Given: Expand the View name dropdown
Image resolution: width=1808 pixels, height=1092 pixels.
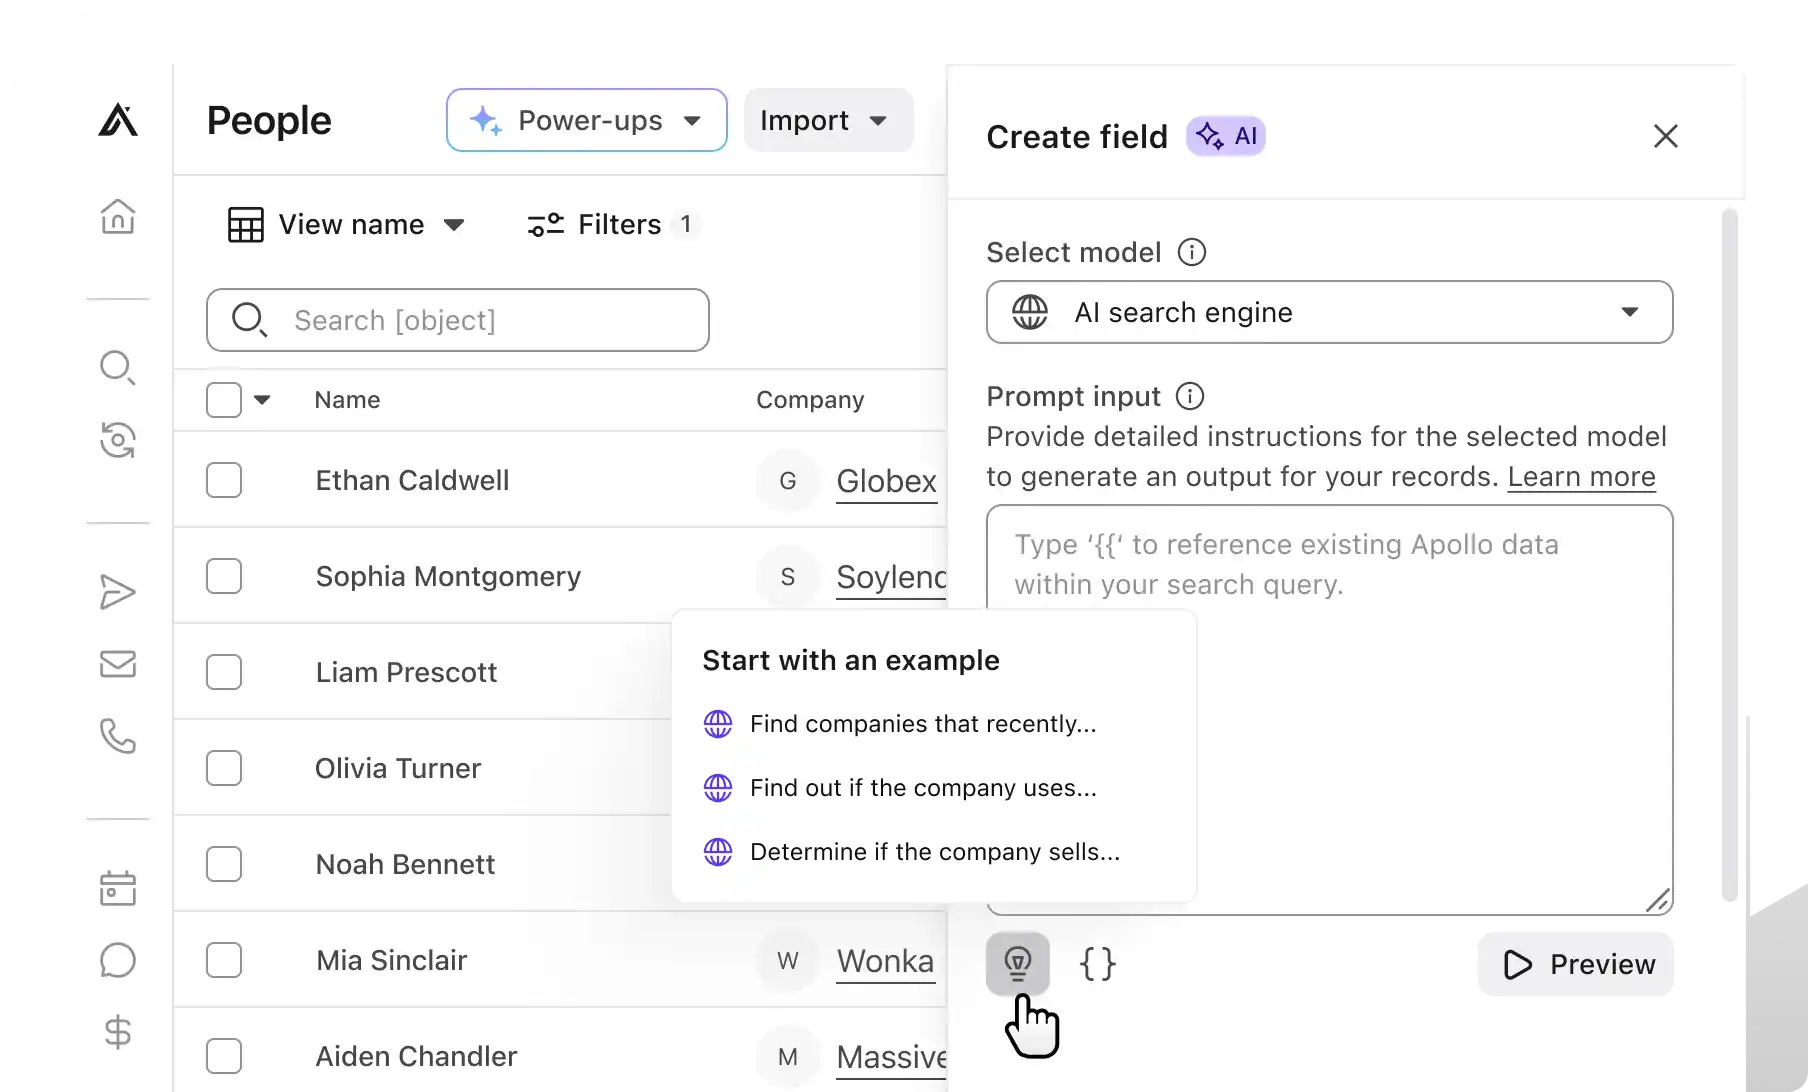Looking at the screenshot, I should coord(346,224).
